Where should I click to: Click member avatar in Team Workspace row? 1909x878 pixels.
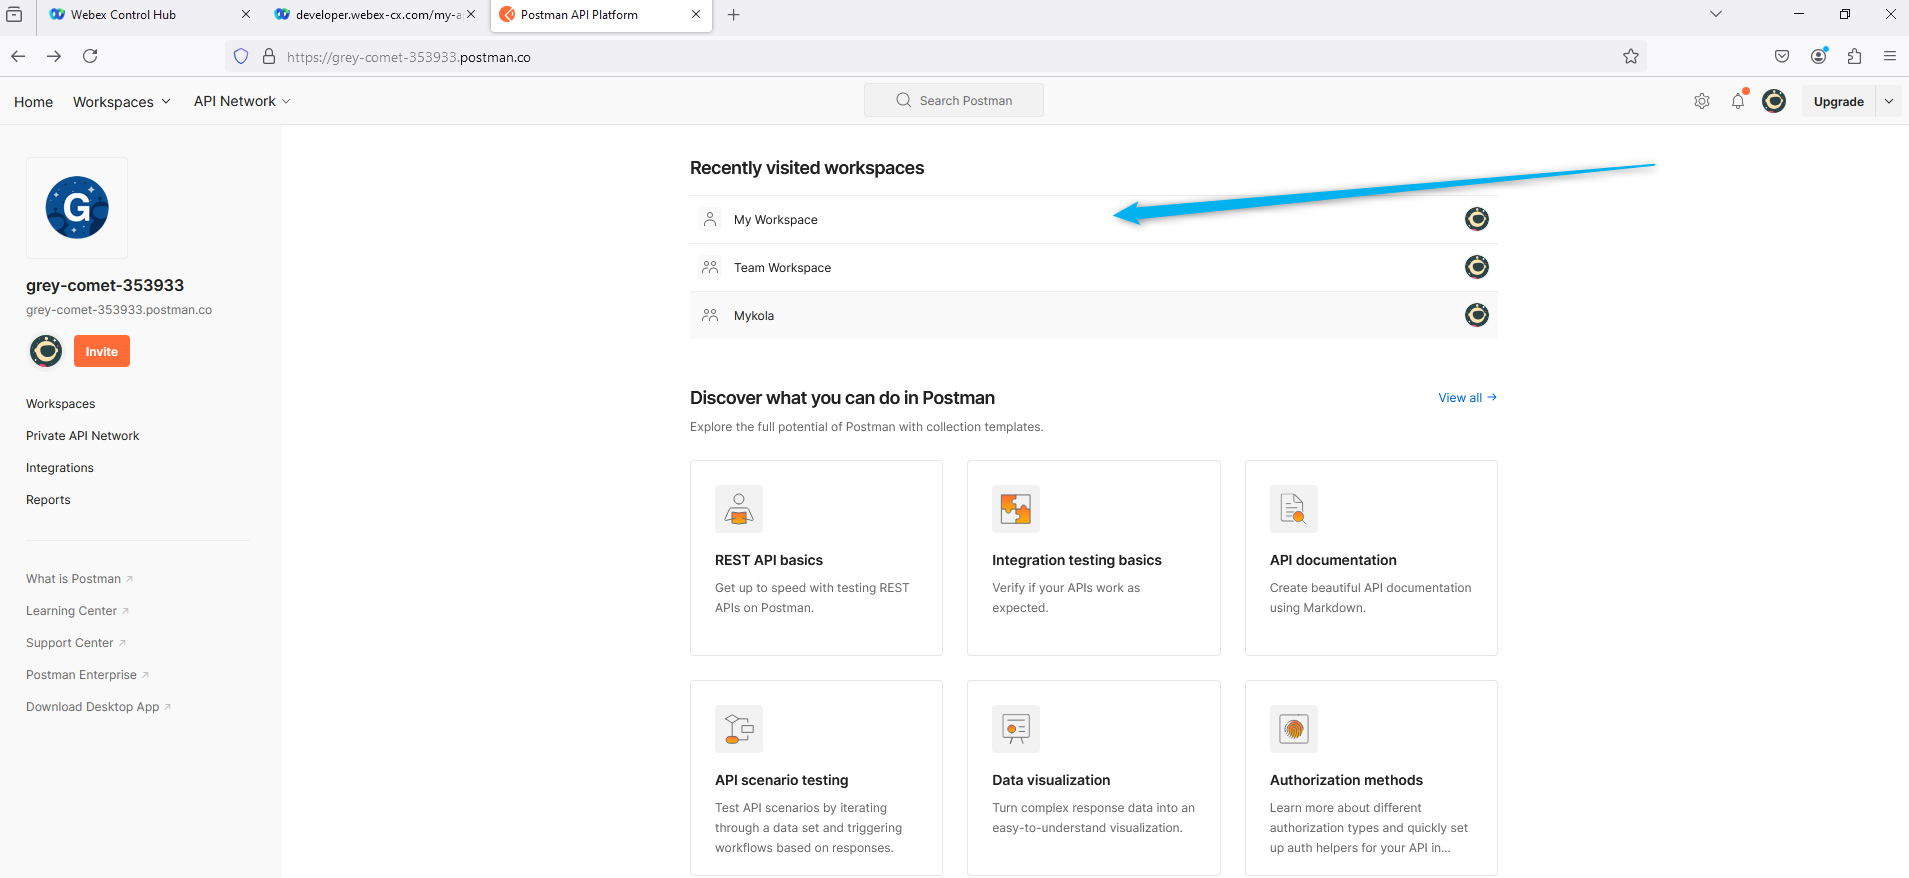[1477, 267]
